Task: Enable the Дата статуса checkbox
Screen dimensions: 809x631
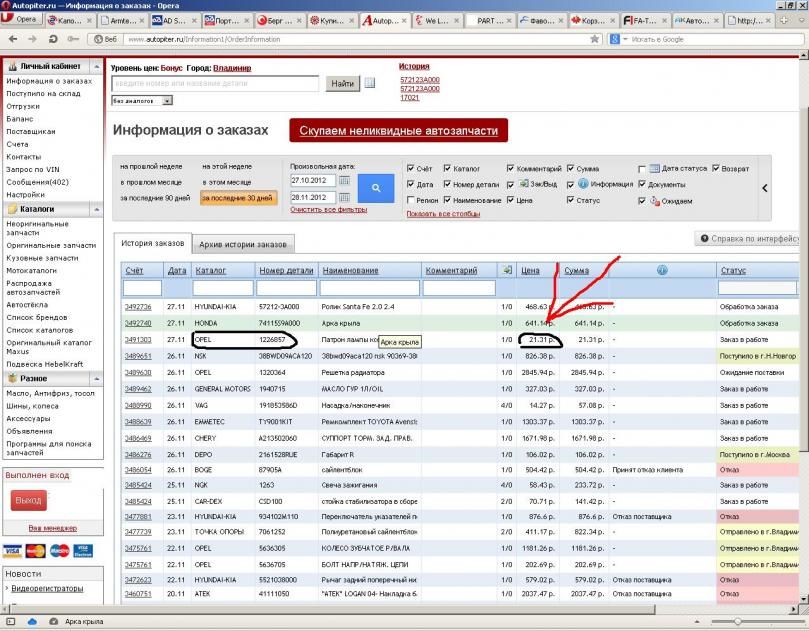Action: coord(642,169)
